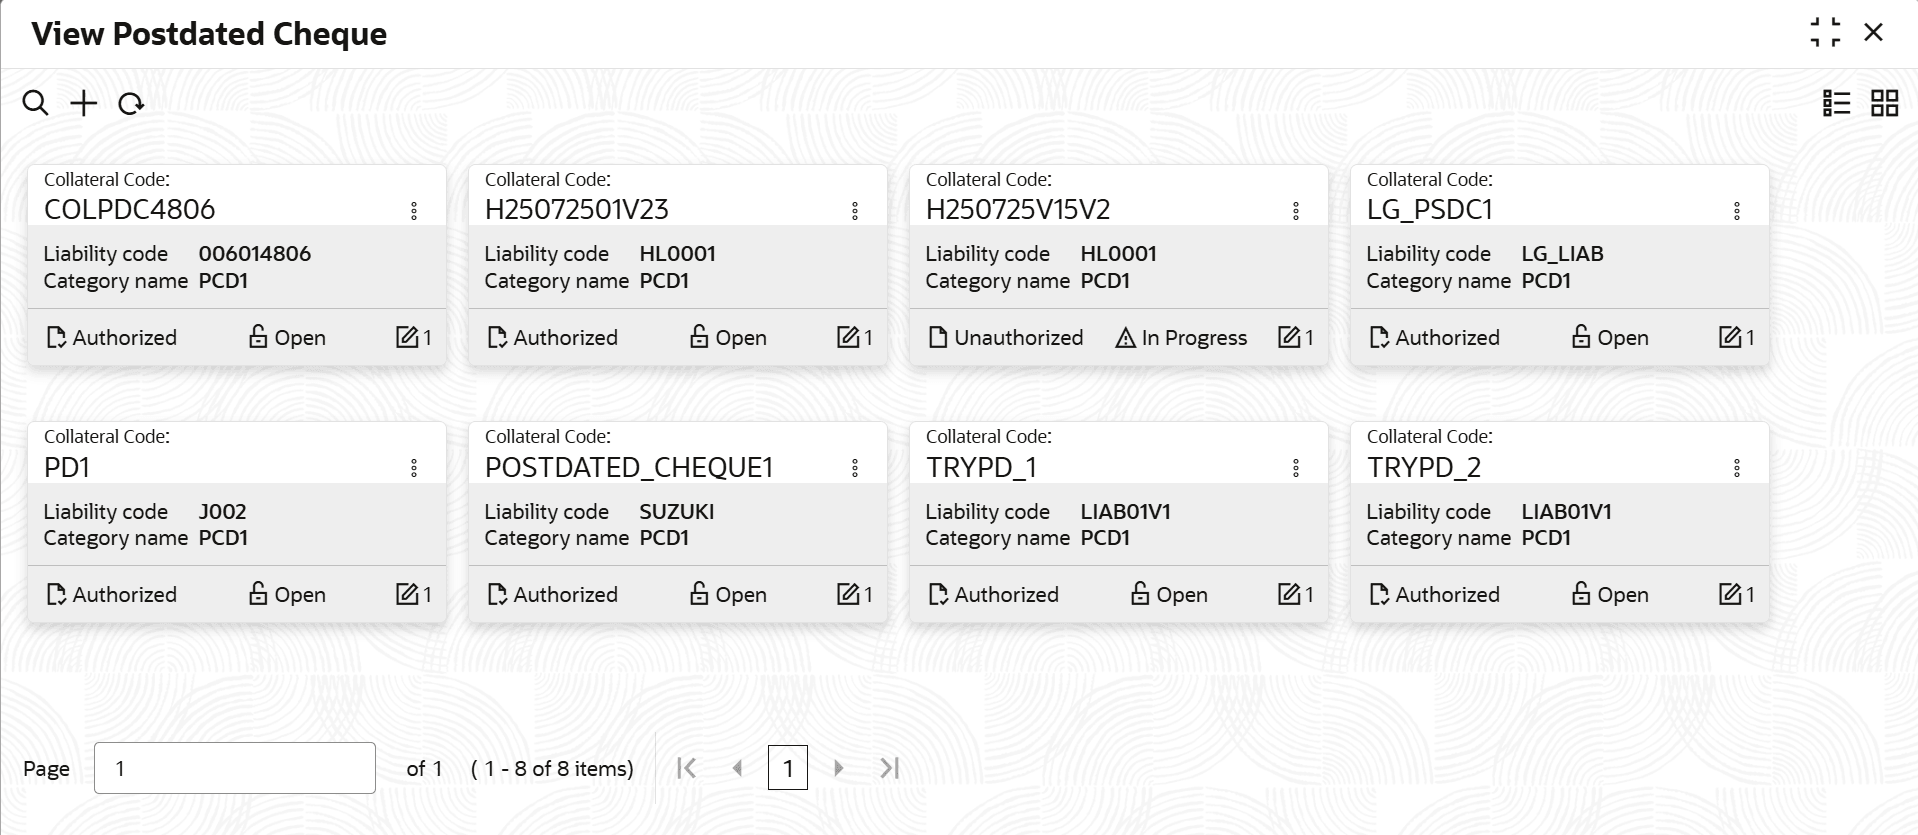Click the Page number input field
This screenshot has width=1918, height=835.
(x=235, y=768)
